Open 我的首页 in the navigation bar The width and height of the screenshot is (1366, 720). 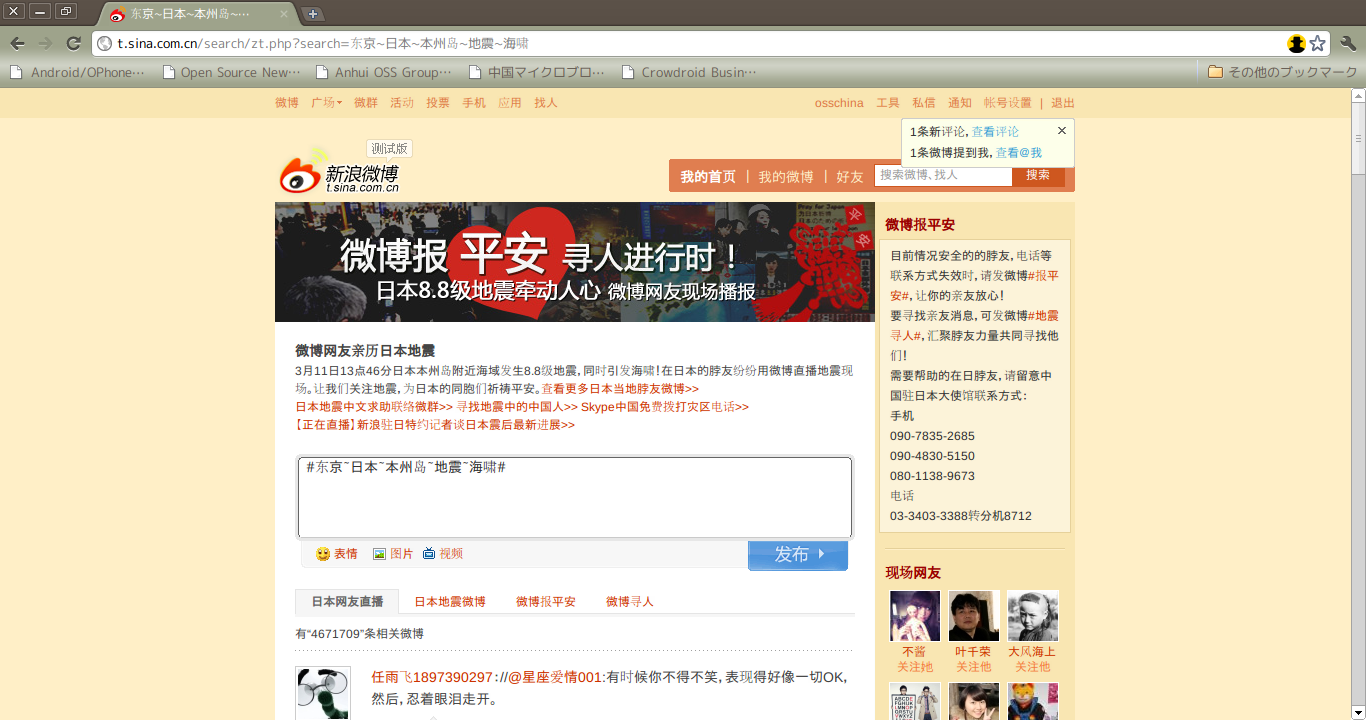708,177
